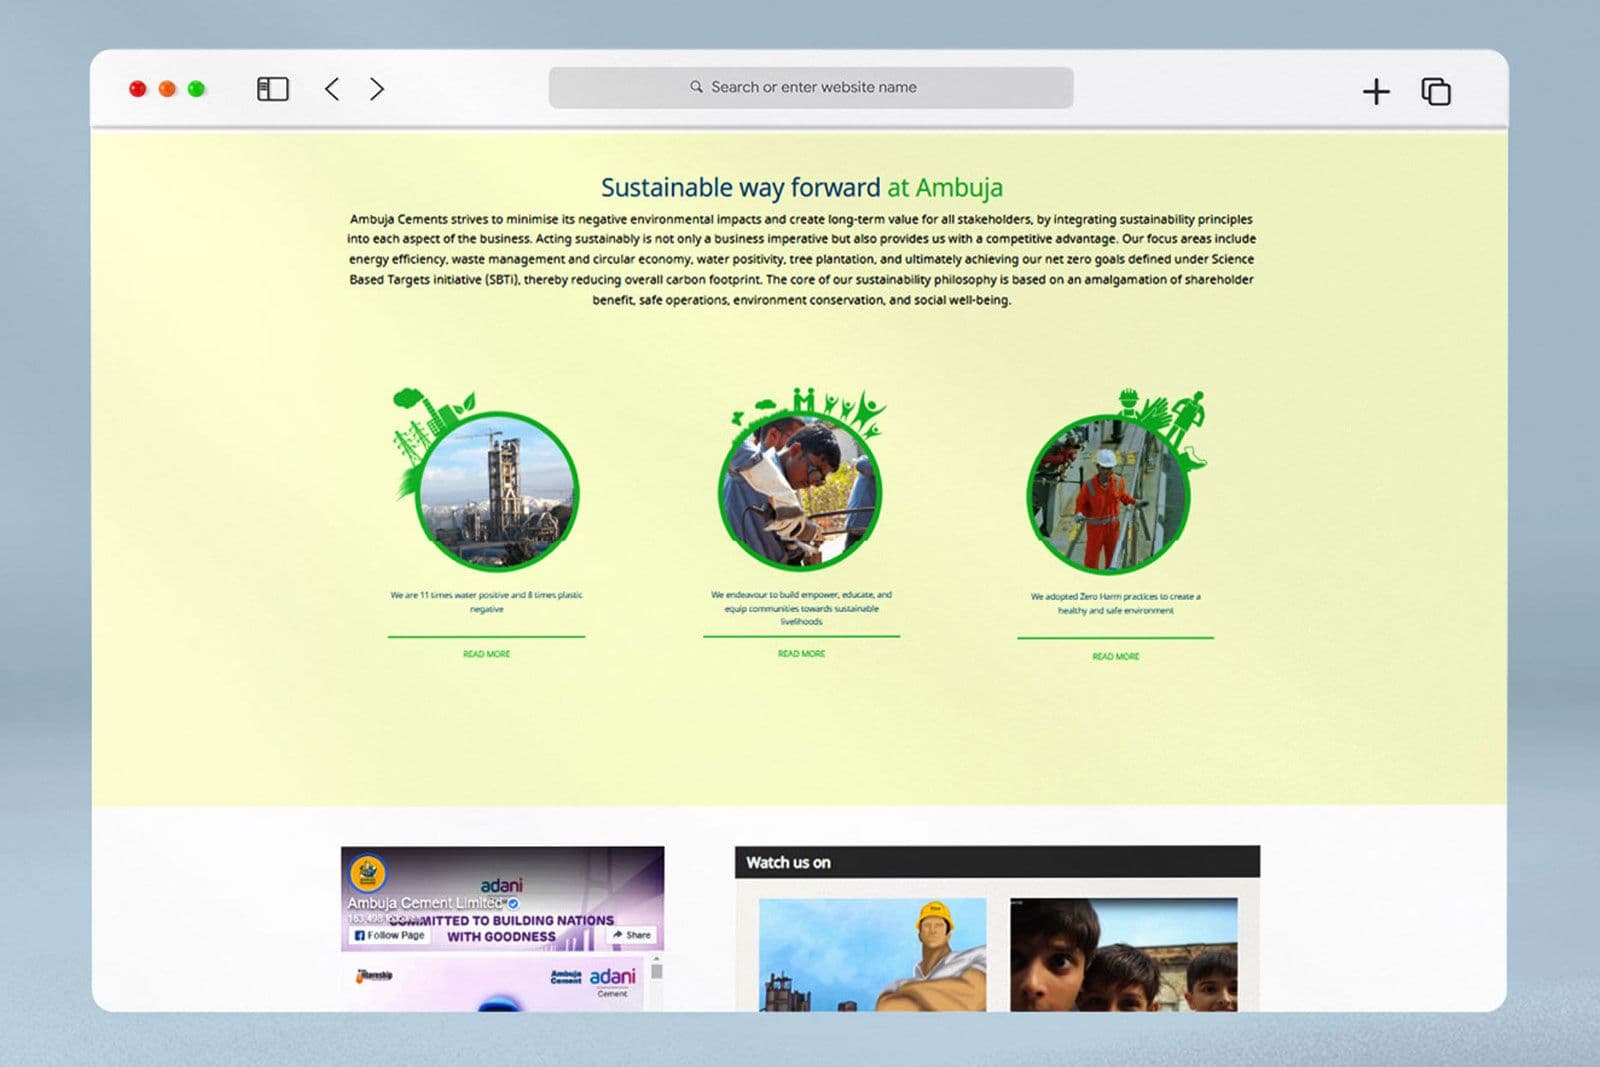Image resolution: width=1600 pixels, height=1067 pixels.
Task: Play the video thumbnail with three boys
Action: 1123,955
